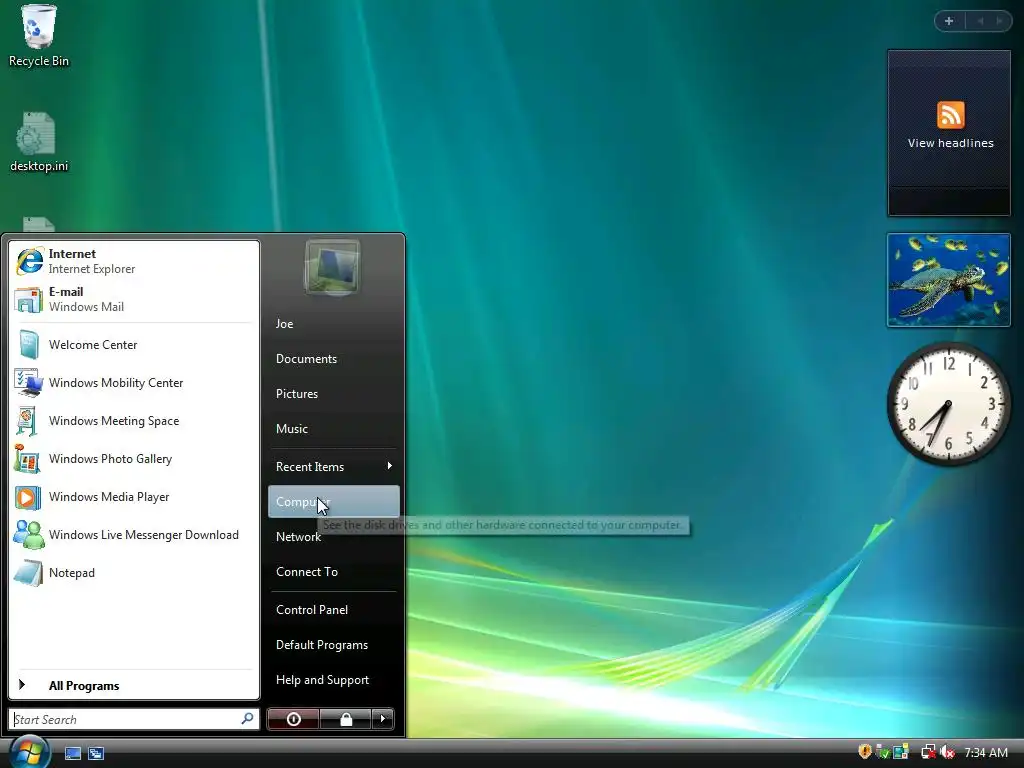
Task: Open Default Programs
Action: tap(333, 645)
